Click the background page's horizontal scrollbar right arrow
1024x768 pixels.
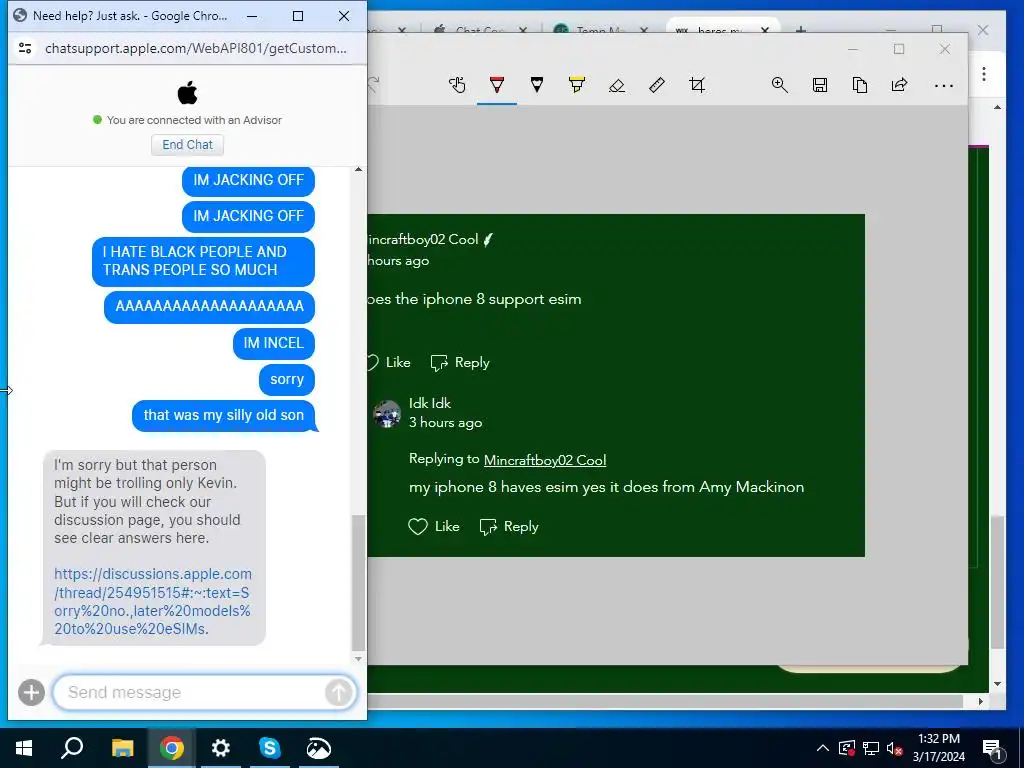pos(980,701)
